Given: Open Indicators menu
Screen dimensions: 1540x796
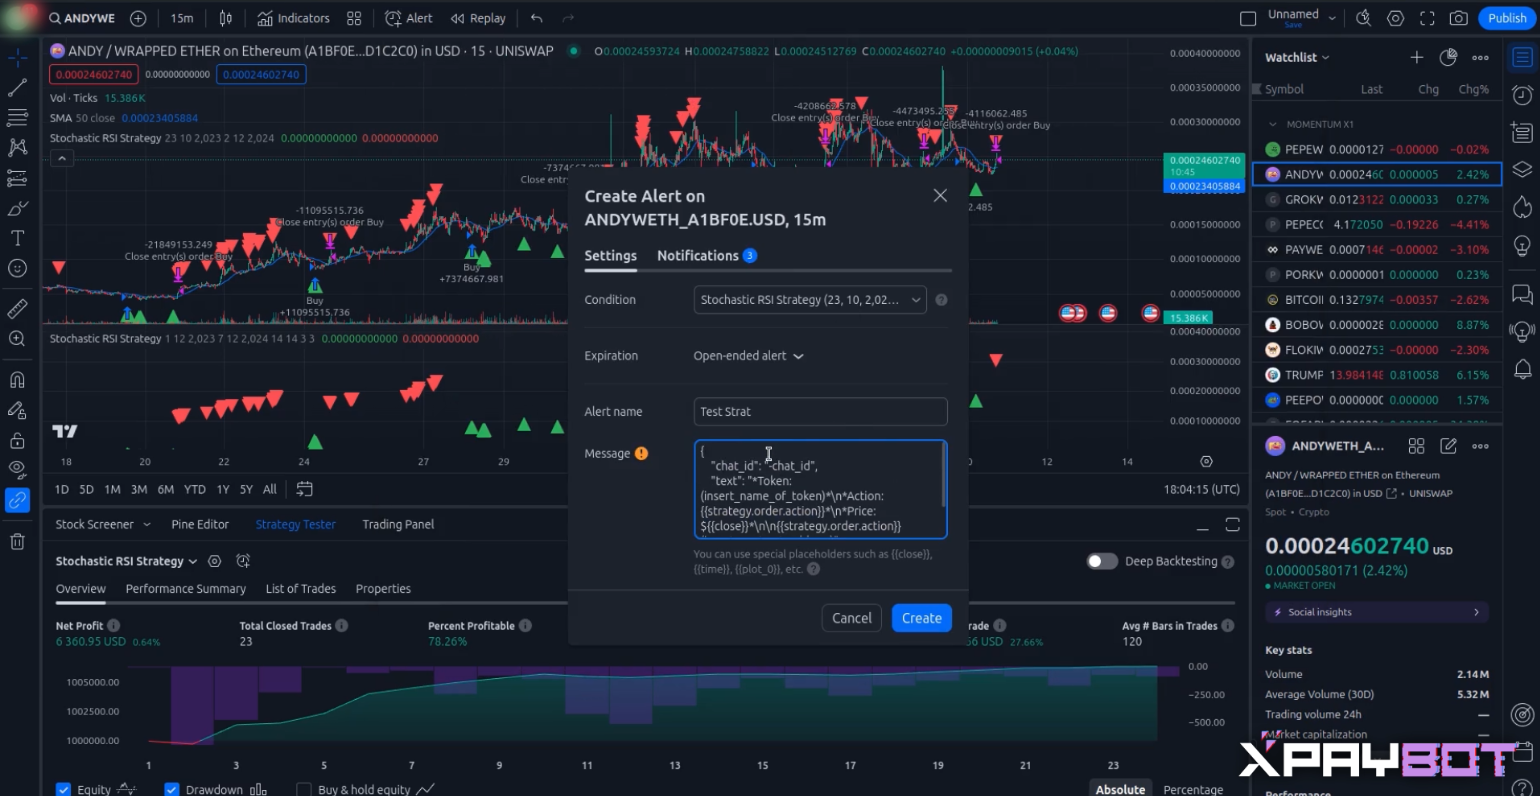Looking at the screenshot, I should click(x=293, y=18).
